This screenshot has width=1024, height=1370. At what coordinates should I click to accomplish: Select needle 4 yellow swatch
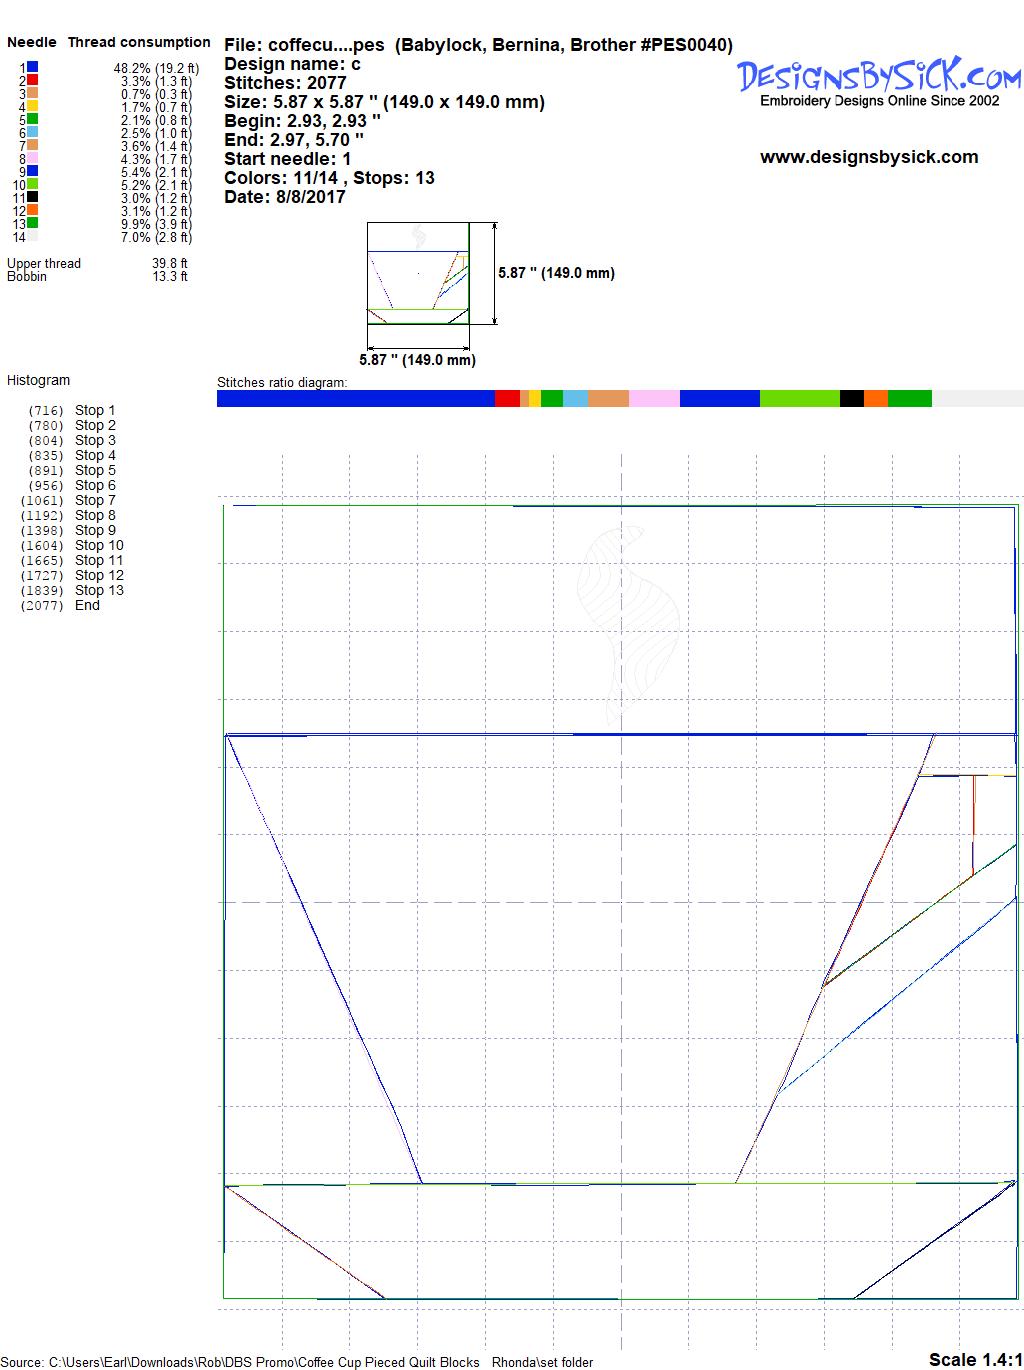33,106
